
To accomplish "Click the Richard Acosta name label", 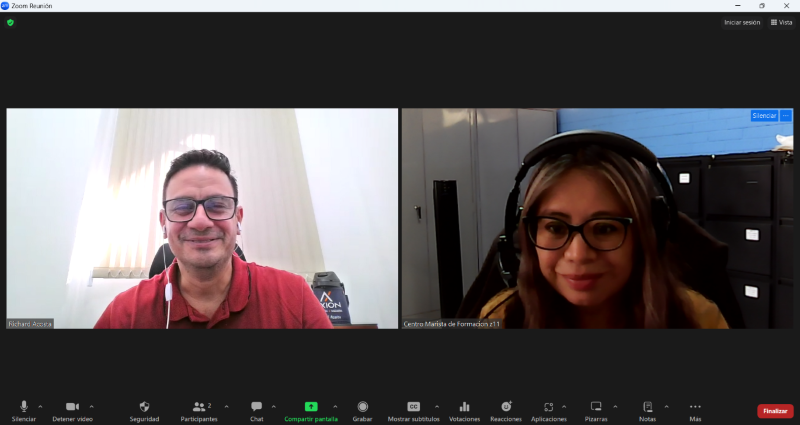I will (30, 324).
